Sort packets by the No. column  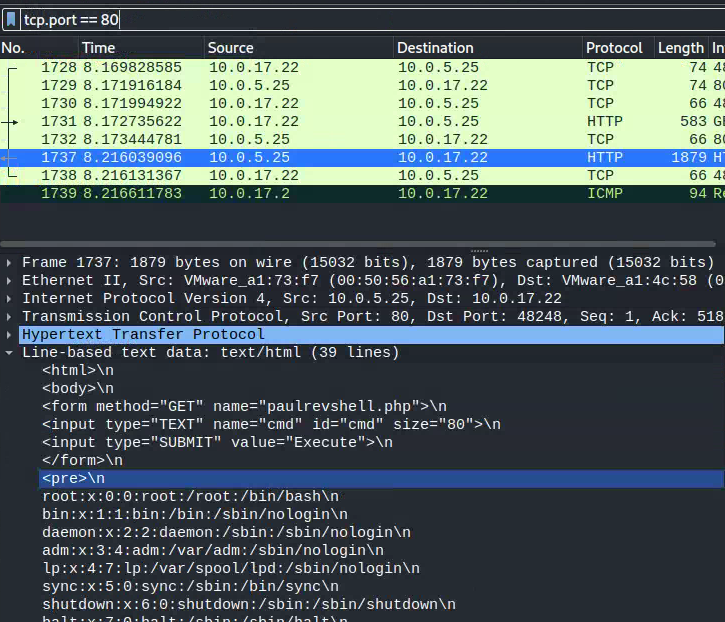point(14,48)
